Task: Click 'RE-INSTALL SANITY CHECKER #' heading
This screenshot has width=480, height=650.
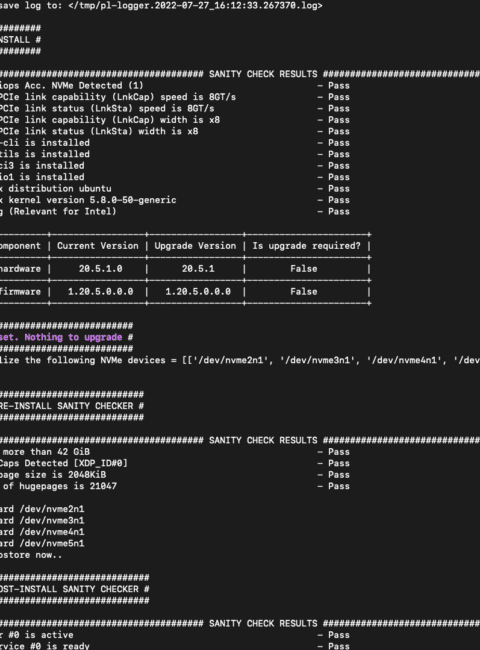Action: (x=72, y=406)
